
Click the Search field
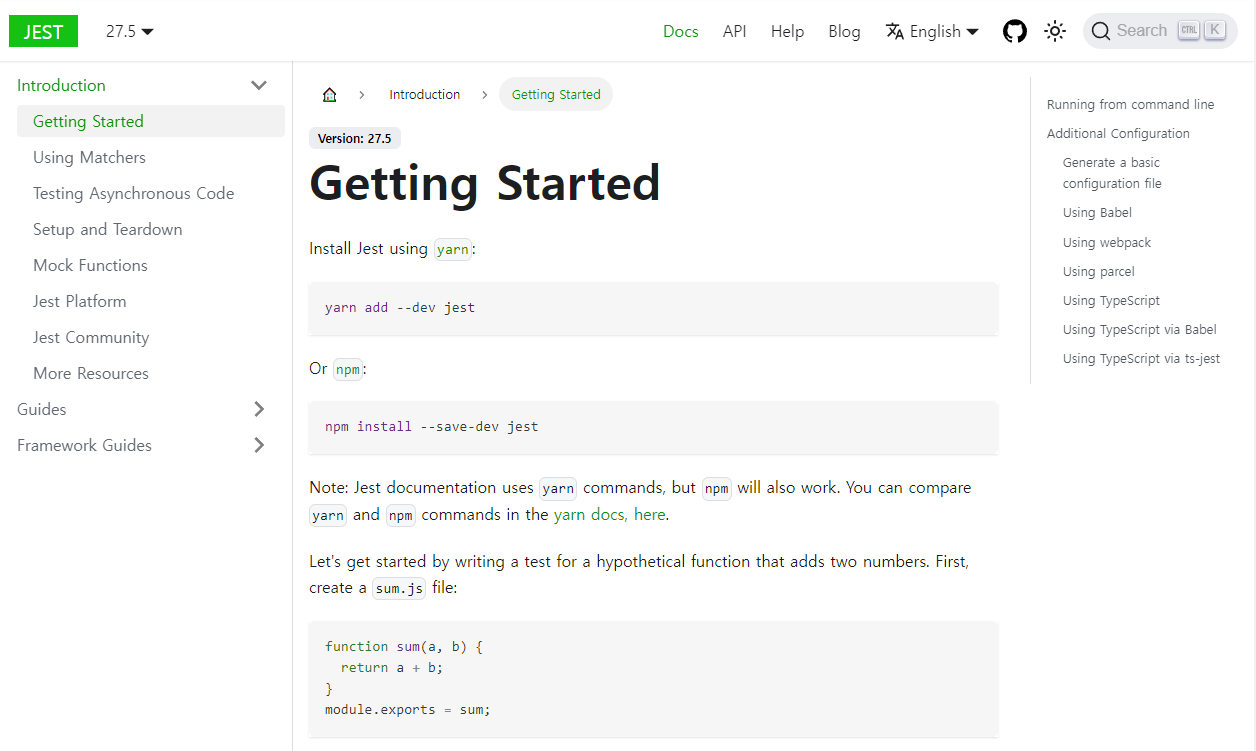[x=1160, y=31]
